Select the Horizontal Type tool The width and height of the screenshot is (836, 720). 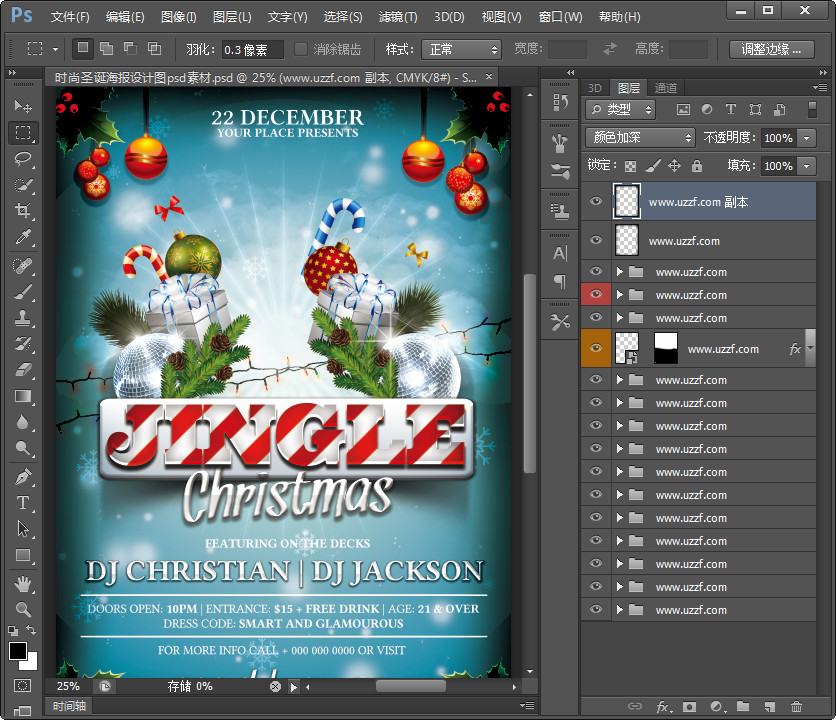(23, 503)
